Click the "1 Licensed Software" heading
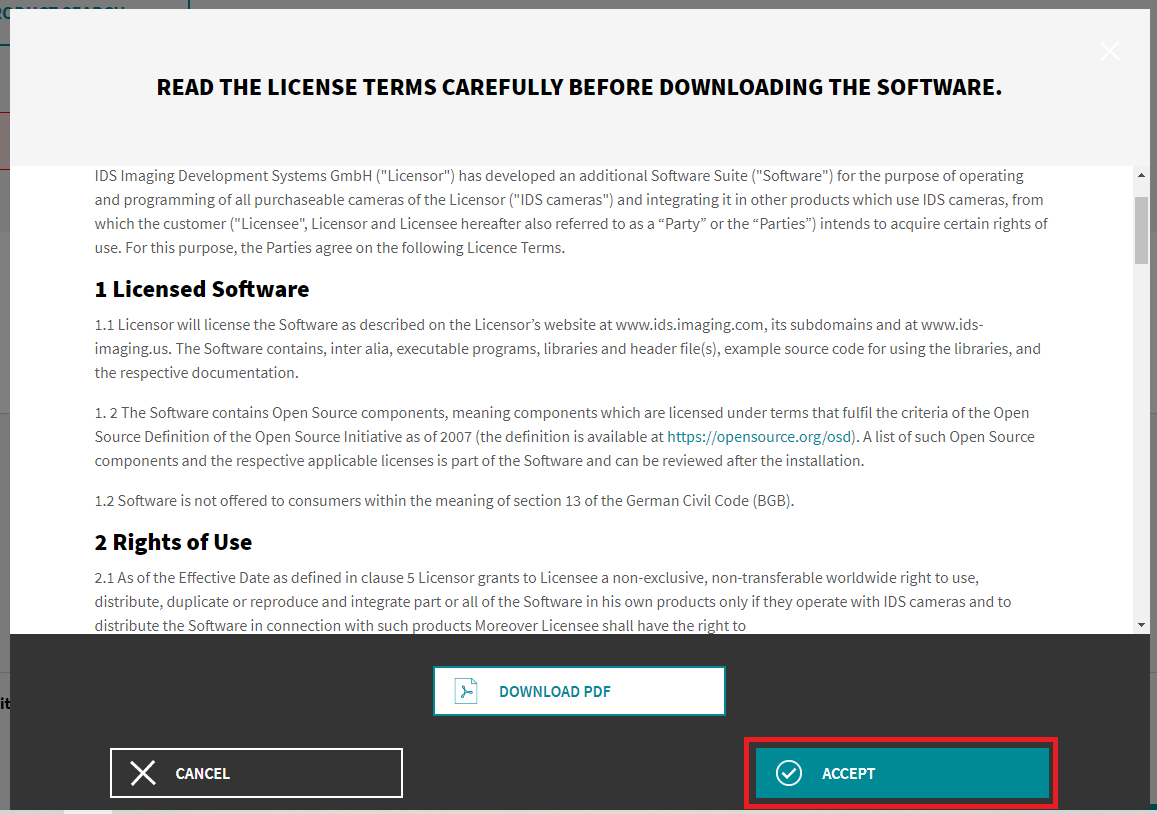 202,290
